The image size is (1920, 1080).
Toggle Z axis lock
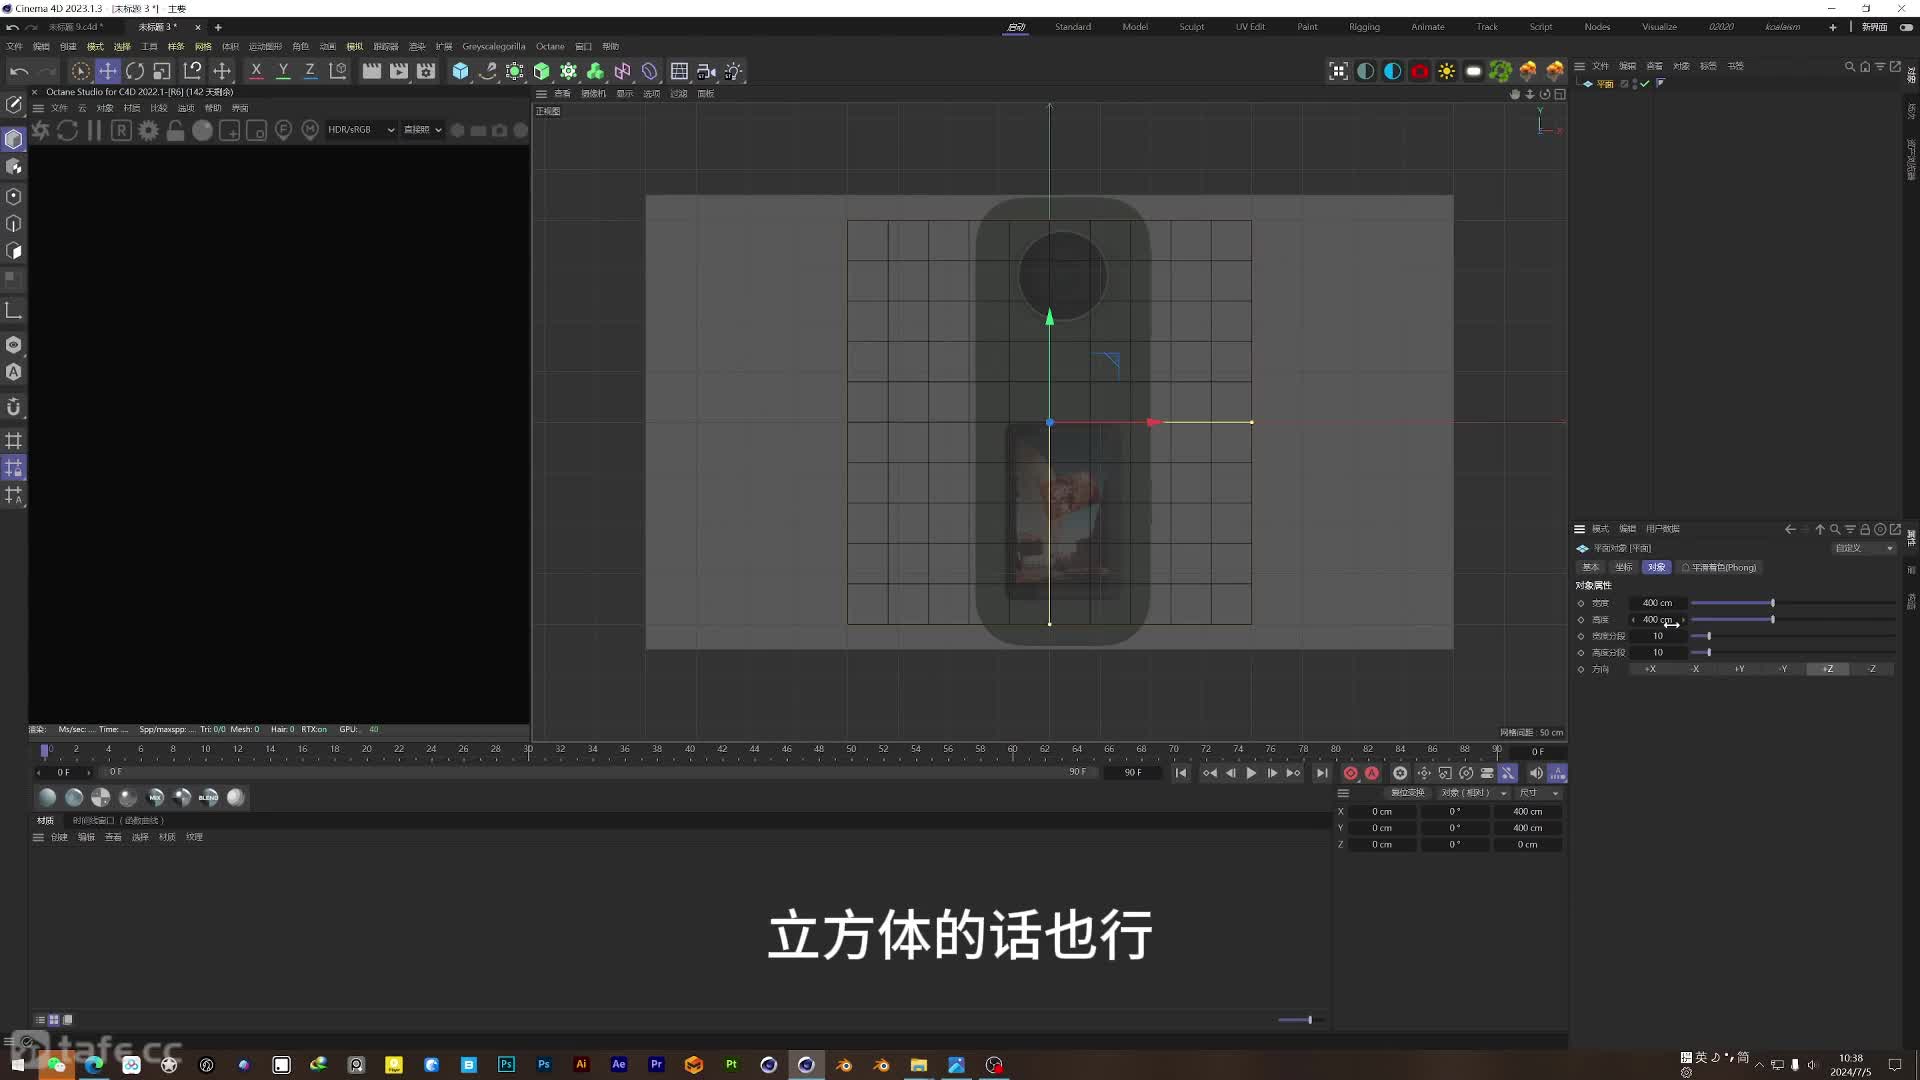pyautogui.click(x=310, y=71)
